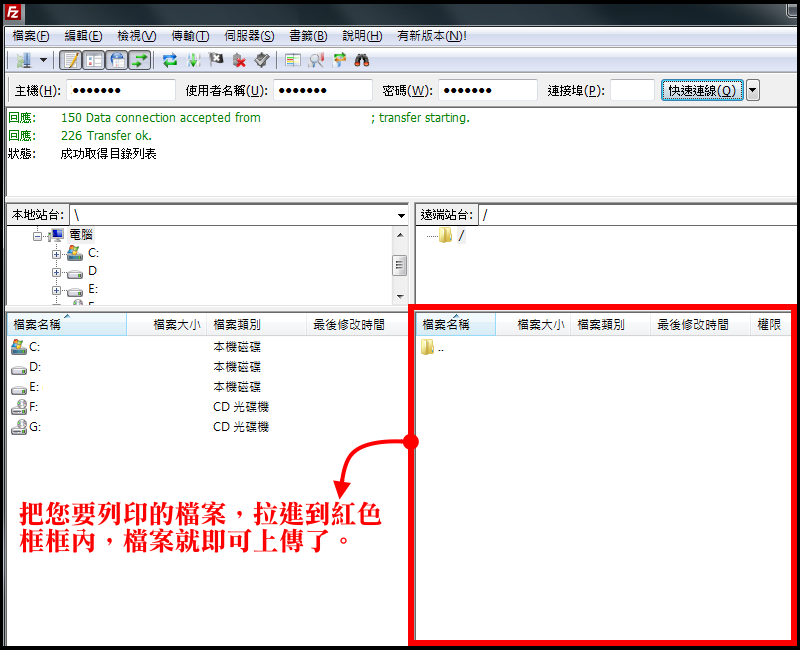This screenshot has height=650, width=800.
Task: Expand the C: drive tree node
Action: point(57,254)
